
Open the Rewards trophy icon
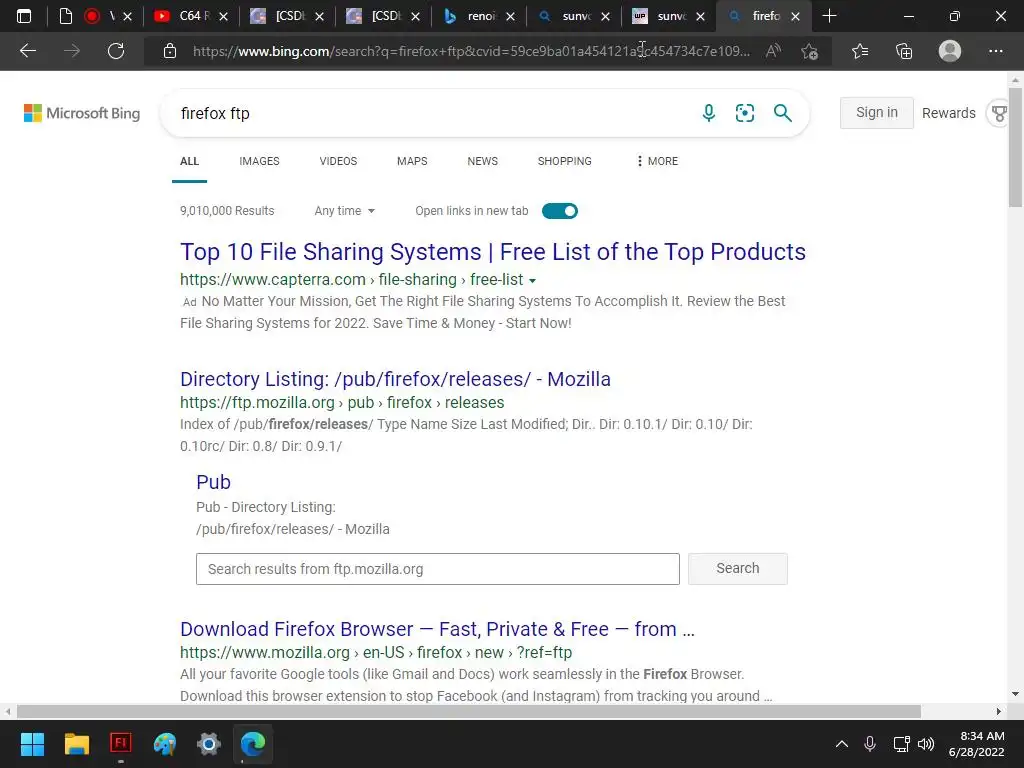(x=999, y=114)
